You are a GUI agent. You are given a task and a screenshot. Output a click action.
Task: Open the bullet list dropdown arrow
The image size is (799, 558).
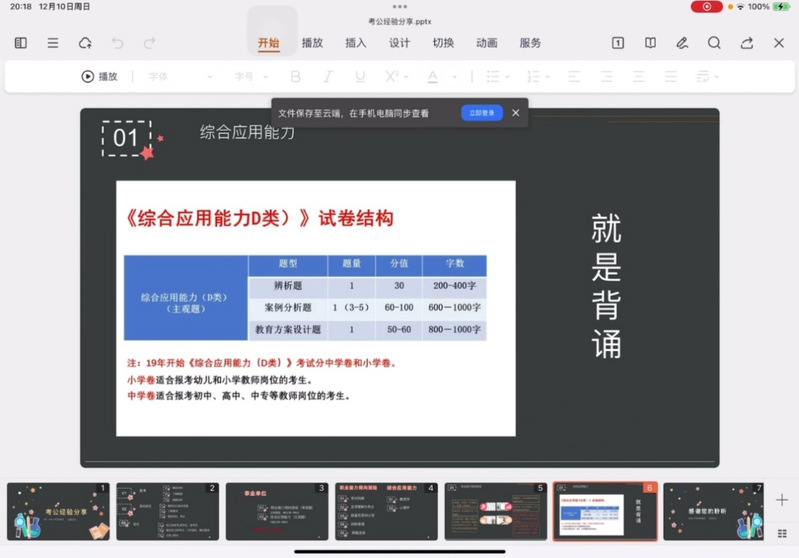pos(507,77)
